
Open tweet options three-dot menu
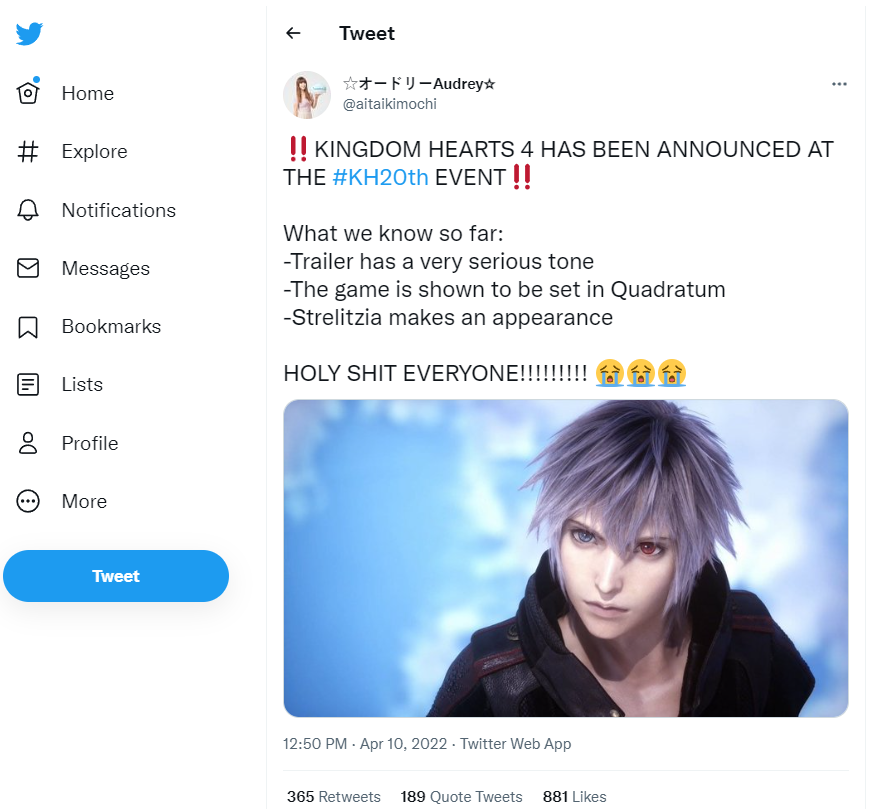[x=839, y=84]
